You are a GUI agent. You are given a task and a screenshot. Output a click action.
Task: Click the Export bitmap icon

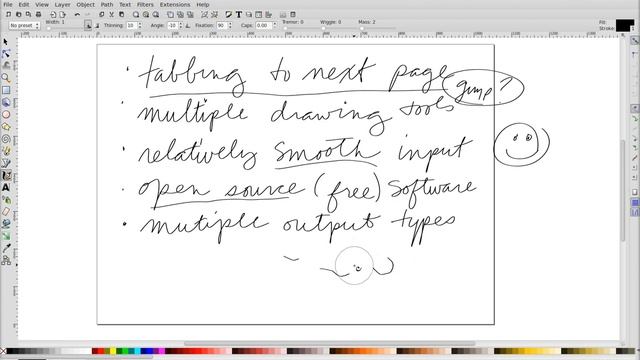(x=62, y=14)
